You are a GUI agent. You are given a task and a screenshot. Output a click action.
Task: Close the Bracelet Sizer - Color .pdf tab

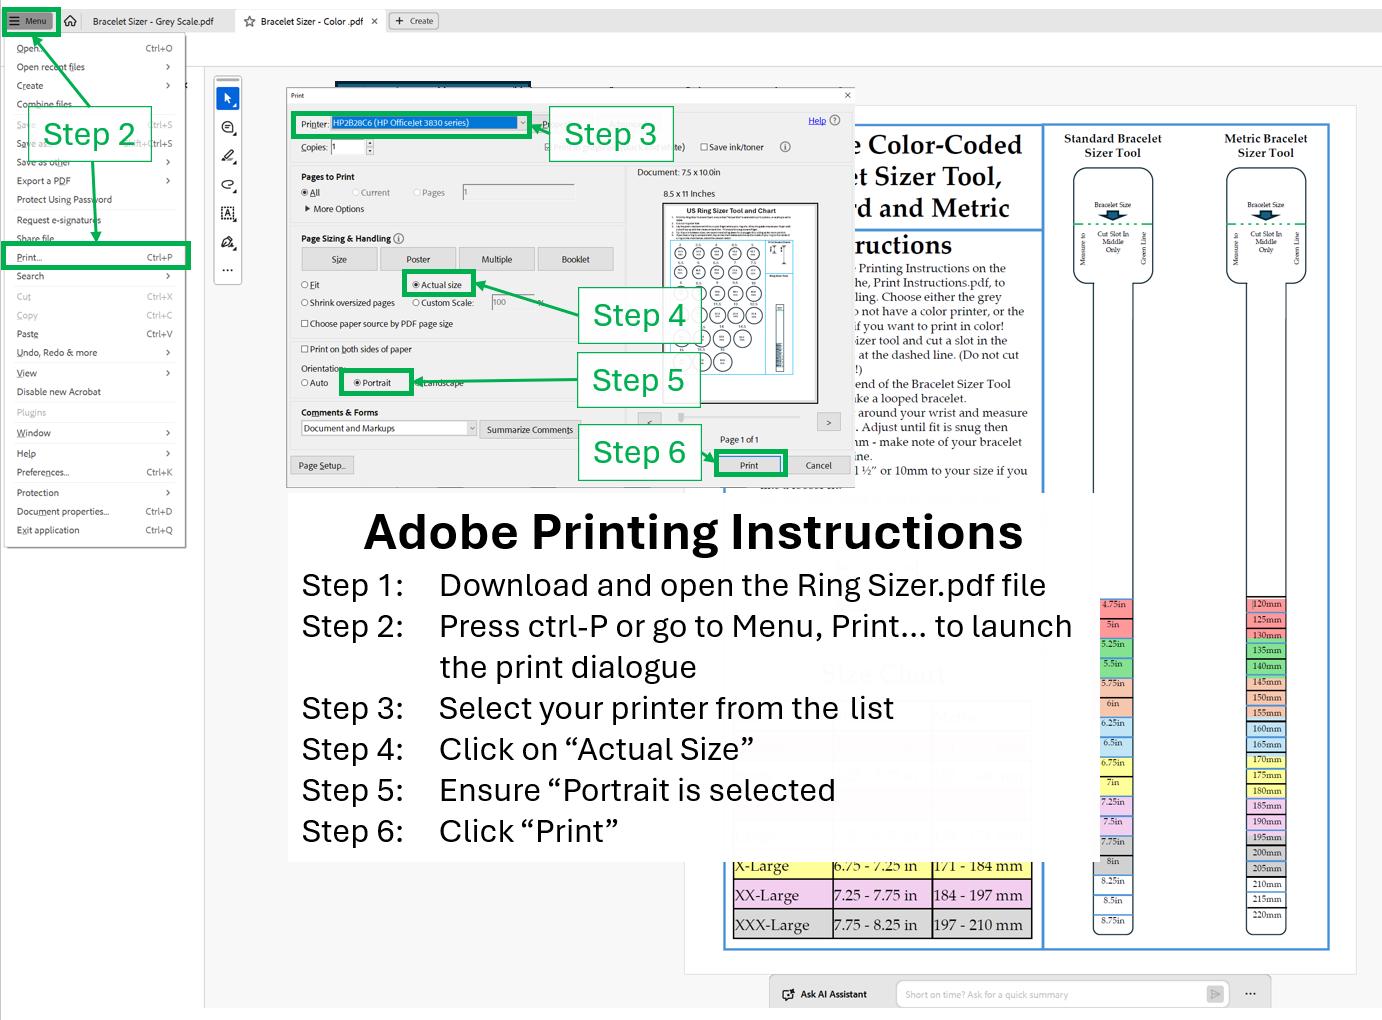(375, 21)
